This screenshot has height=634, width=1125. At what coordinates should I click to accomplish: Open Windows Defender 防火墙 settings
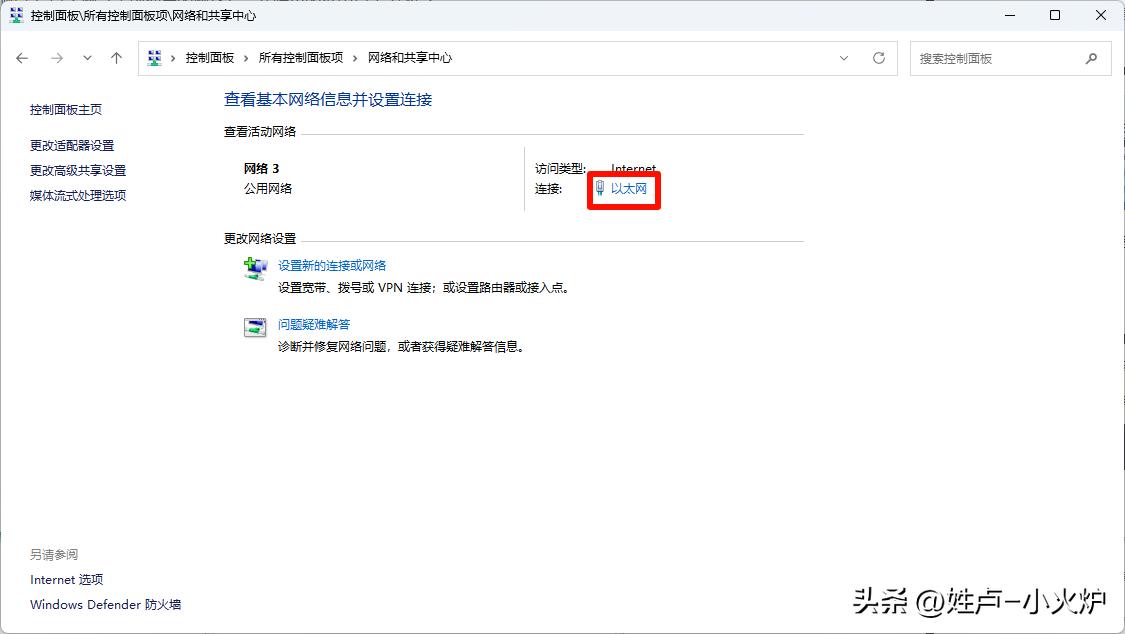104,604
